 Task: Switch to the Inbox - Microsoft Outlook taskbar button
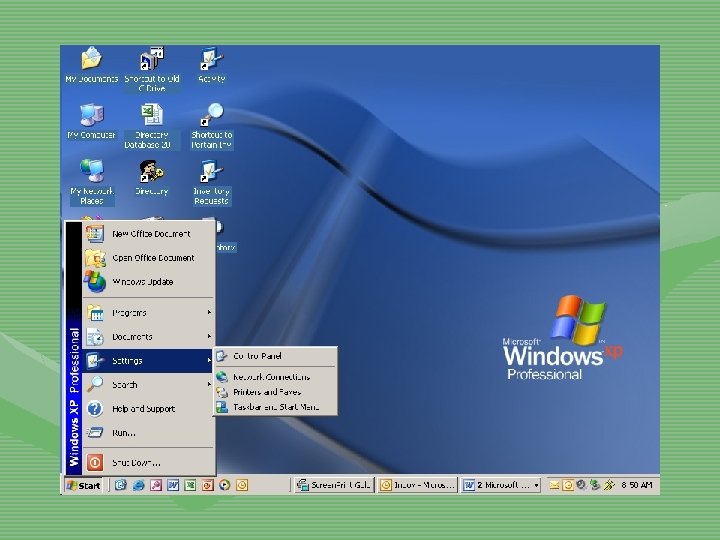pyautogui.click(x=418, y=485)
